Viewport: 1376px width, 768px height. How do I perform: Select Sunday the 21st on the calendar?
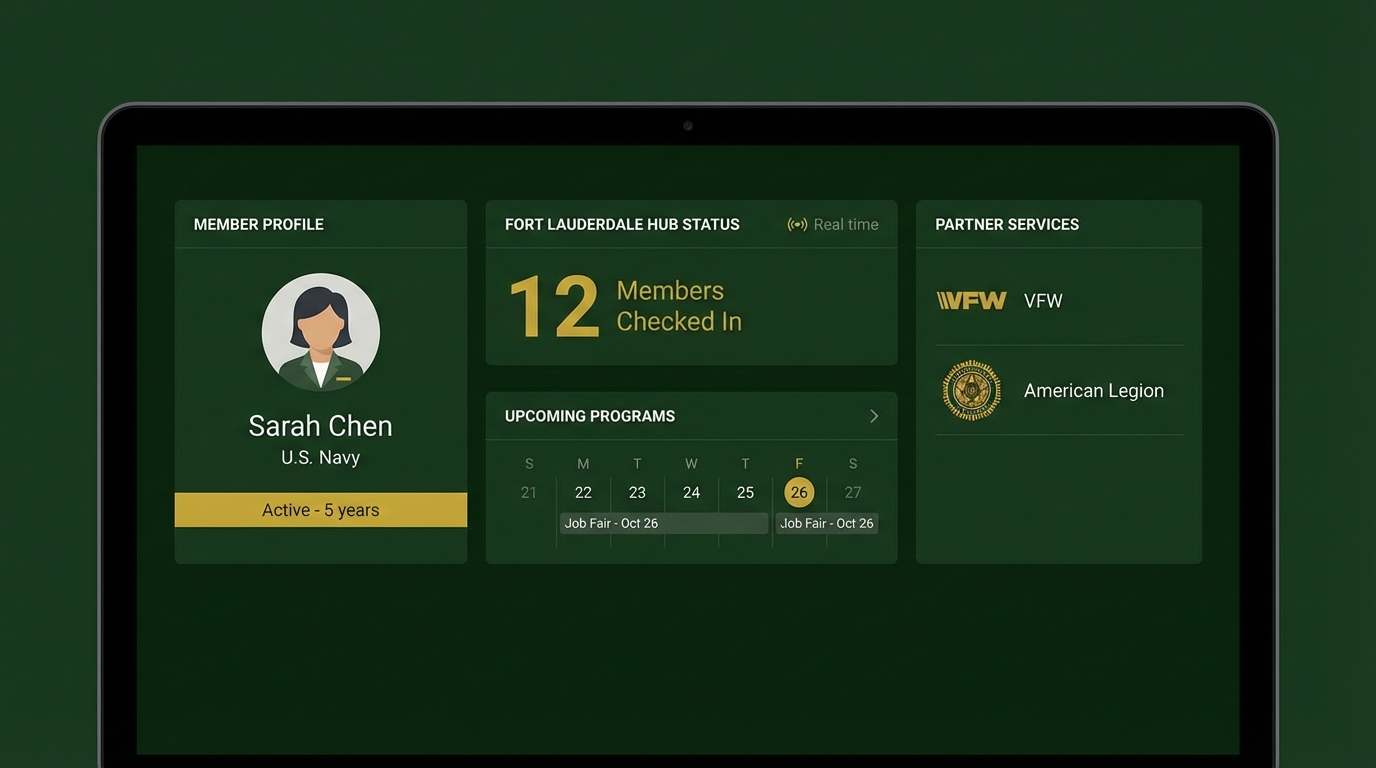click(x=529, y=492)
